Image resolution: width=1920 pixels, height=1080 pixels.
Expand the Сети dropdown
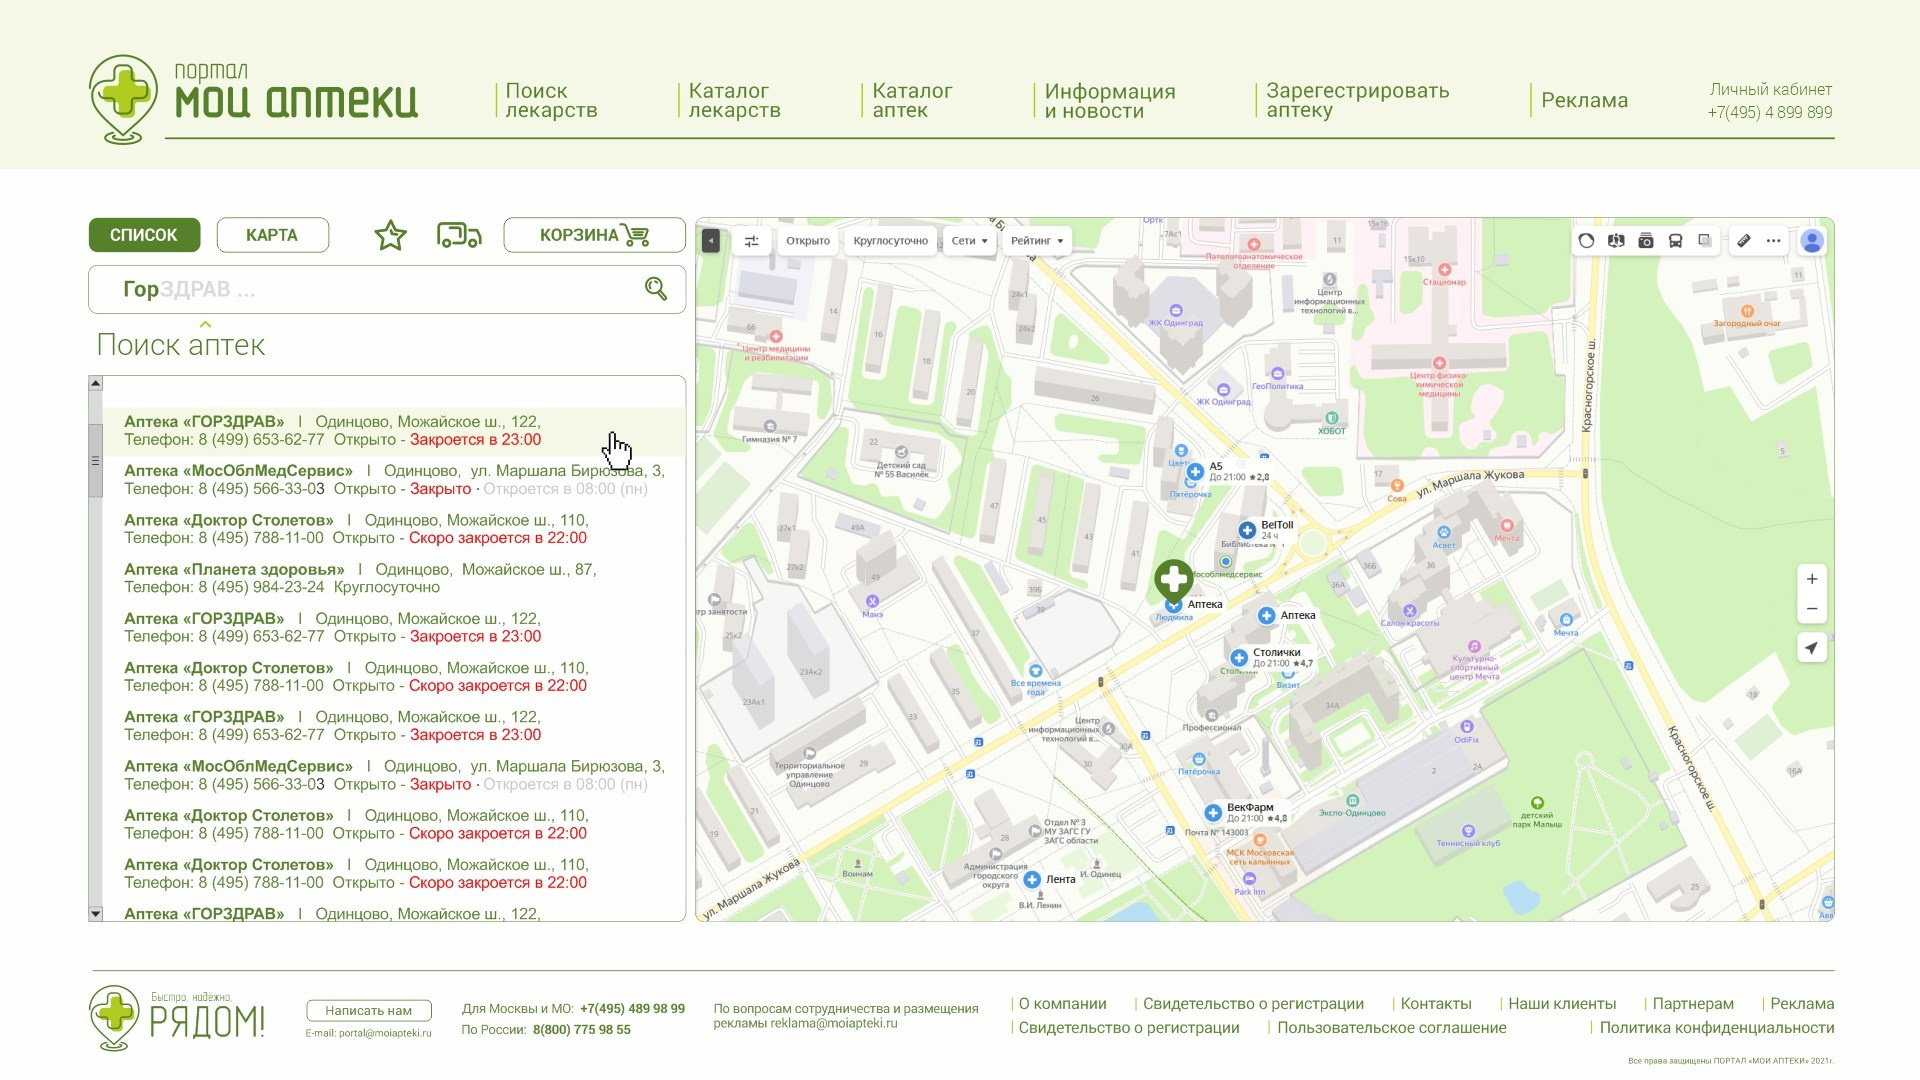970,241
